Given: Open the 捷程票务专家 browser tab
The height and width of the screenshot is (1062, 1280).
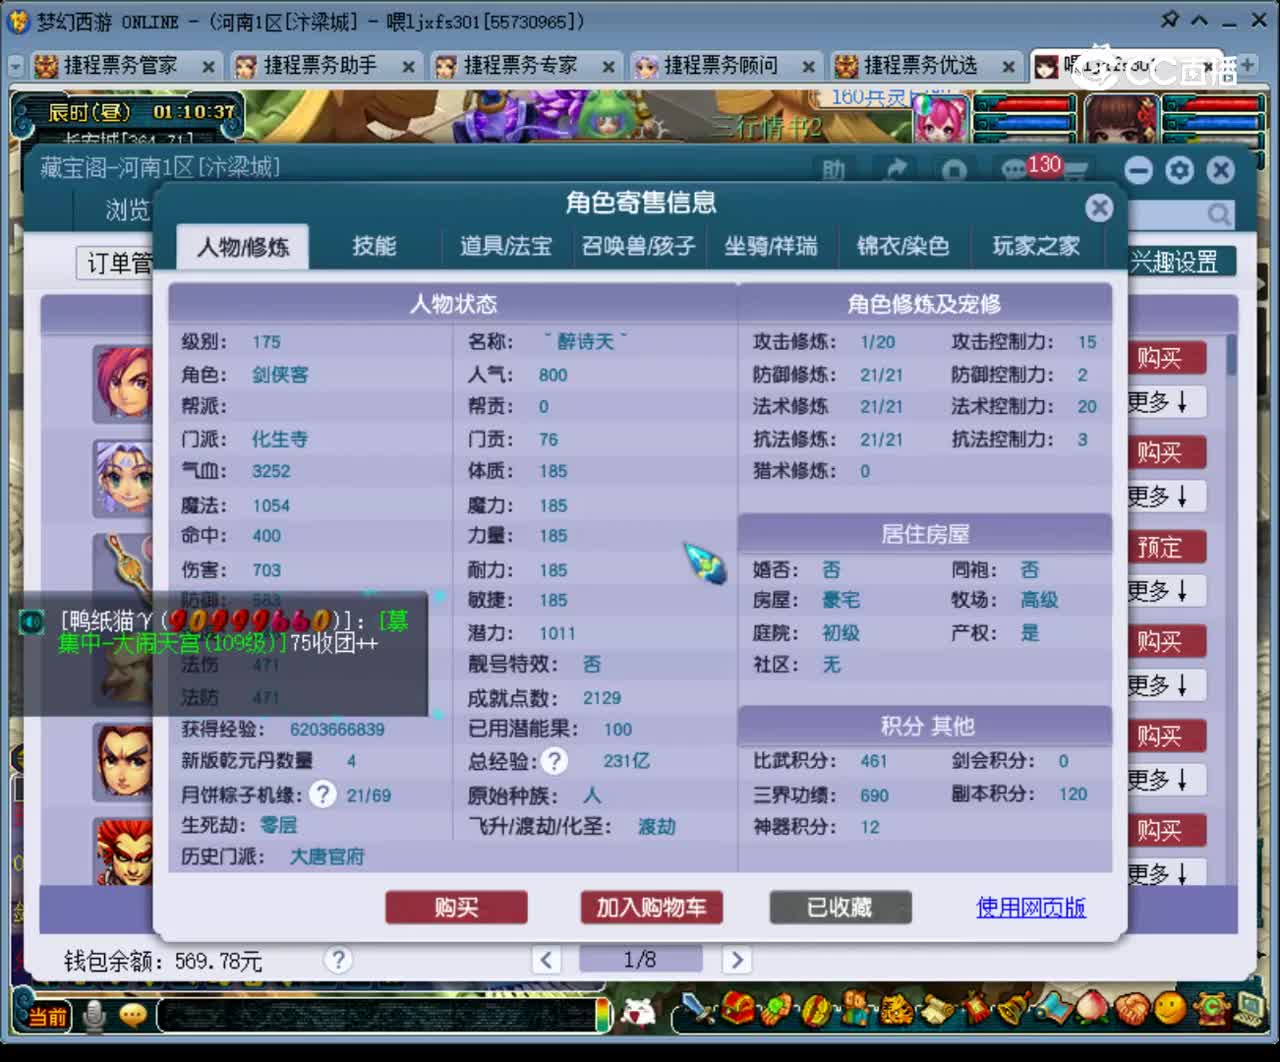Looking at the screenshot, I should [x=520, y=66].
